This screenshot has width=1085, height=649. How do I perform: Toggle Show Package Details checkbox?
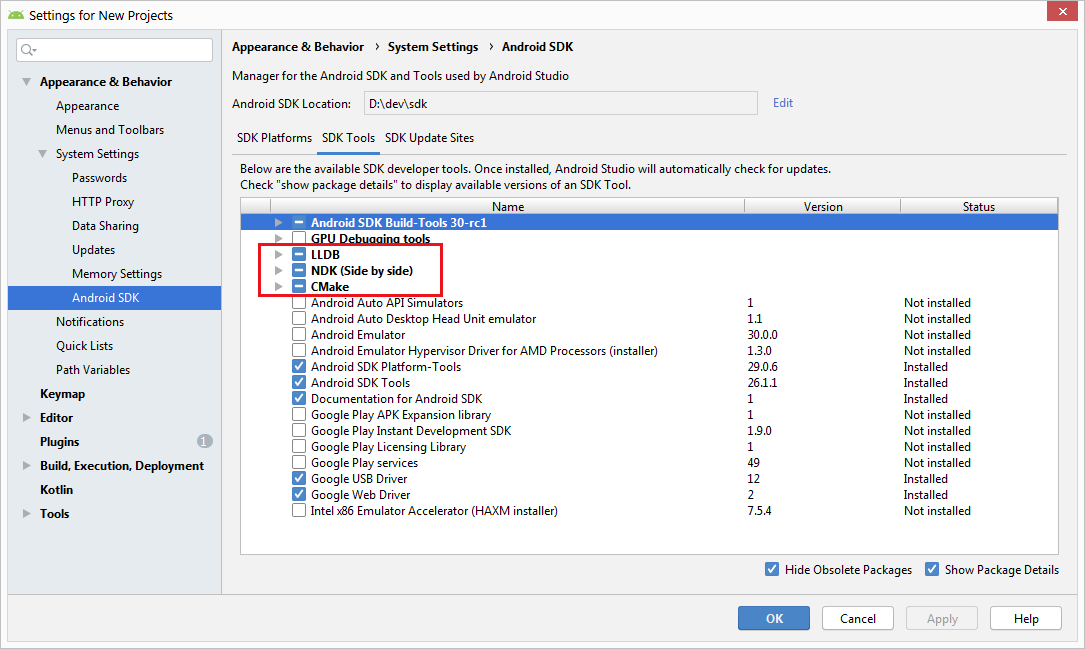point(932,569)
